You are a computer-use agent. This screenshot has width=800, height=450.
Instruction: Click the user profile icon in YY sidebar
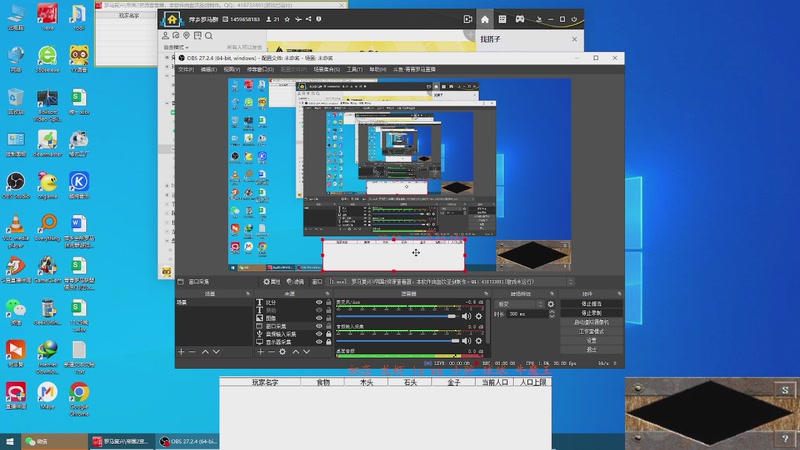165,36
